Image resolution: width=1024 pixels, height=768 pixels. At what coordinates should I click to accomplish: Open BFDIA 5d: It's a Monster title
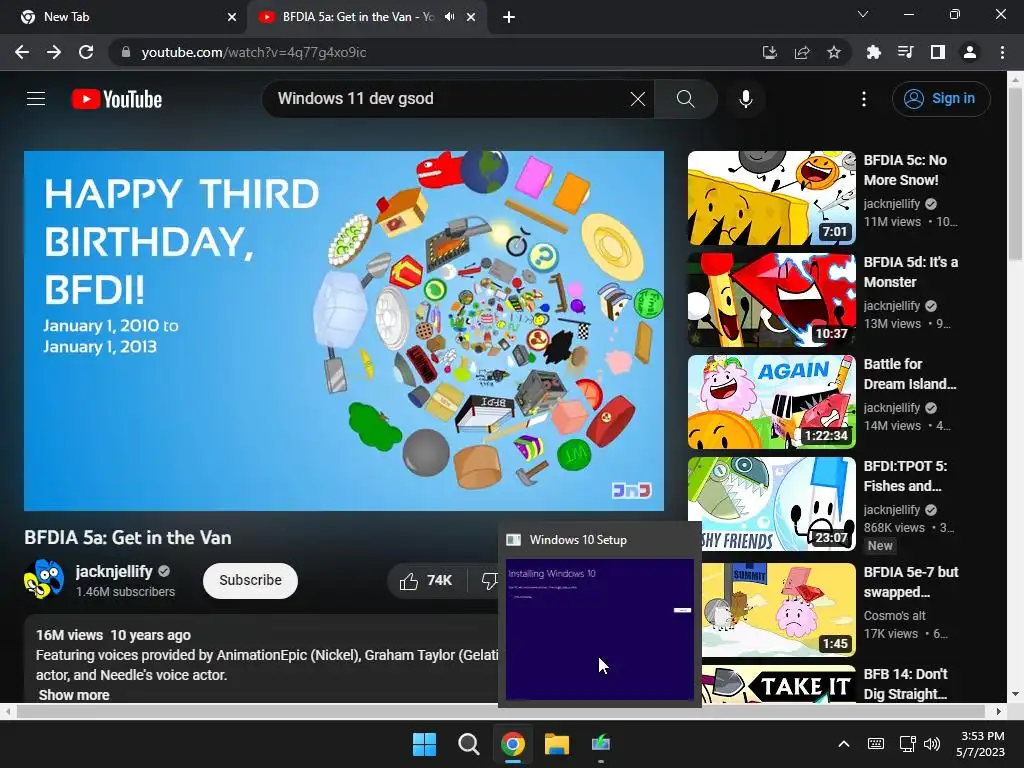(x=911, y=272)
